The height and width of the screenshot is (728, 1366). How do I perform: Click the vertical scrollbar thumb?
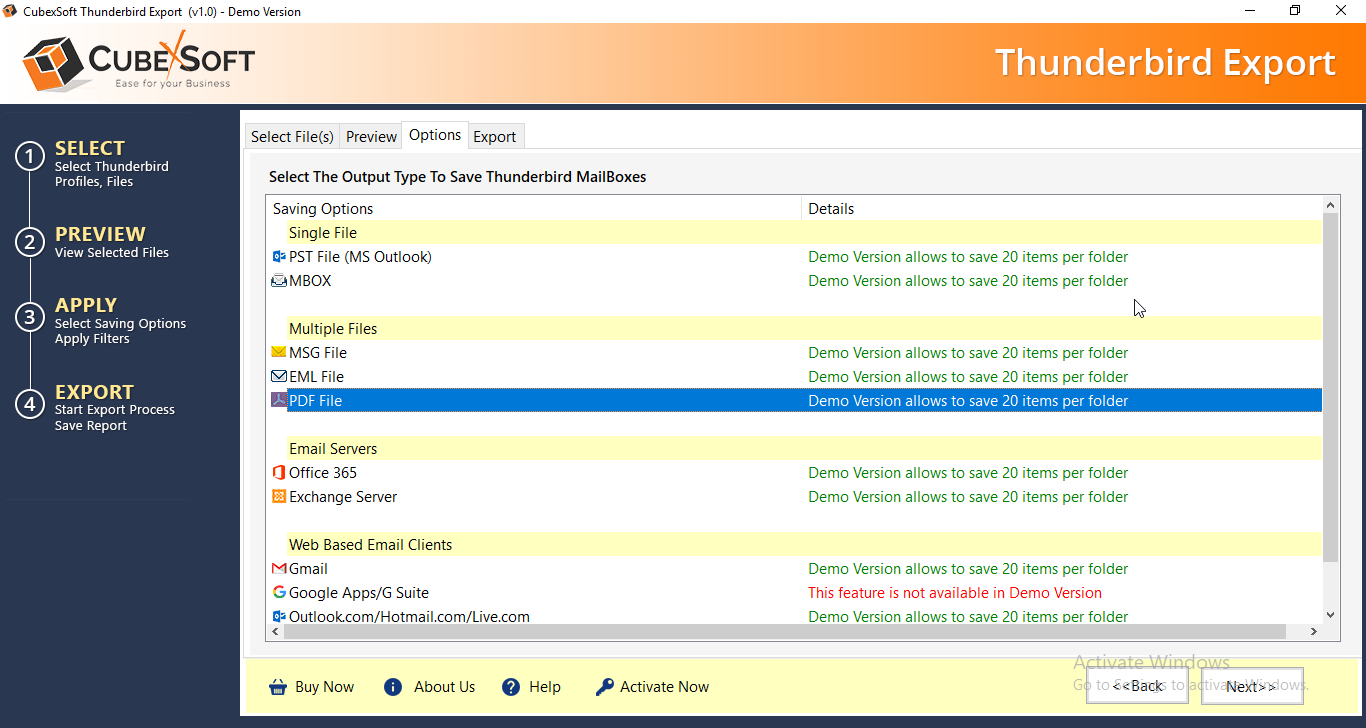(1330, 387)
